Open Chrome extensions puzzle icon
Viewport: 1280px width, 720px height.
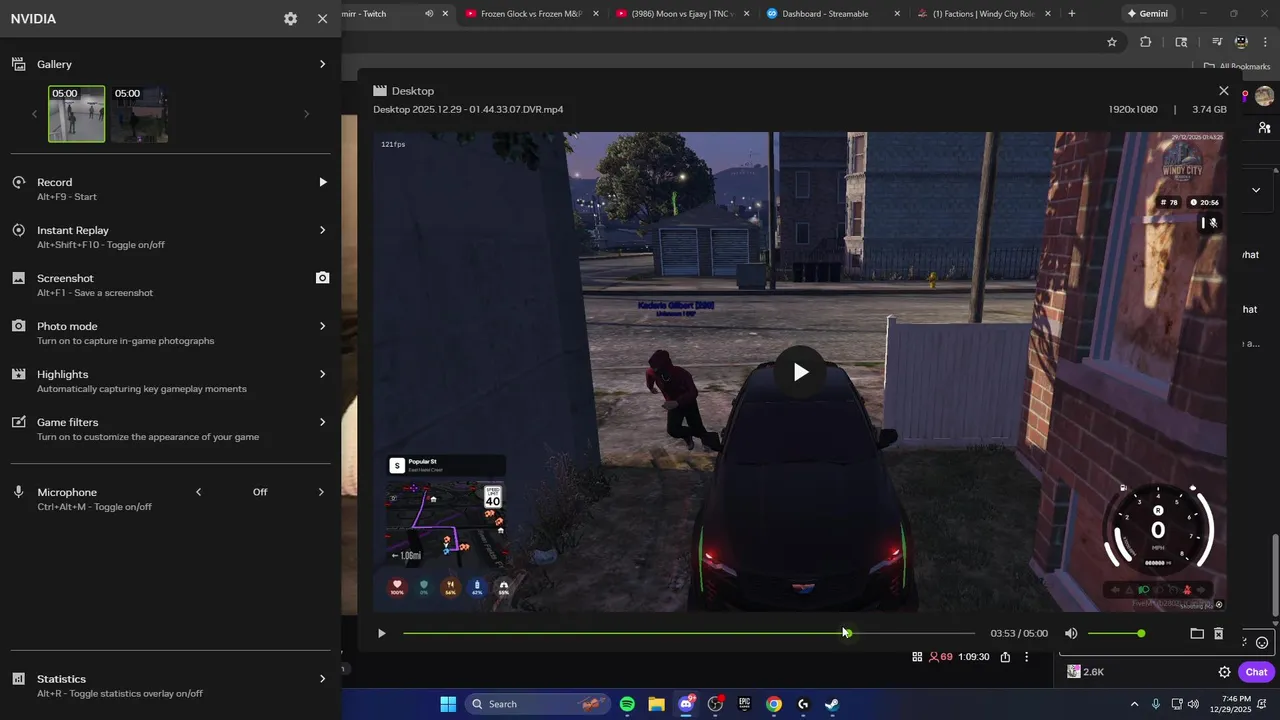tap(1146, 42)
